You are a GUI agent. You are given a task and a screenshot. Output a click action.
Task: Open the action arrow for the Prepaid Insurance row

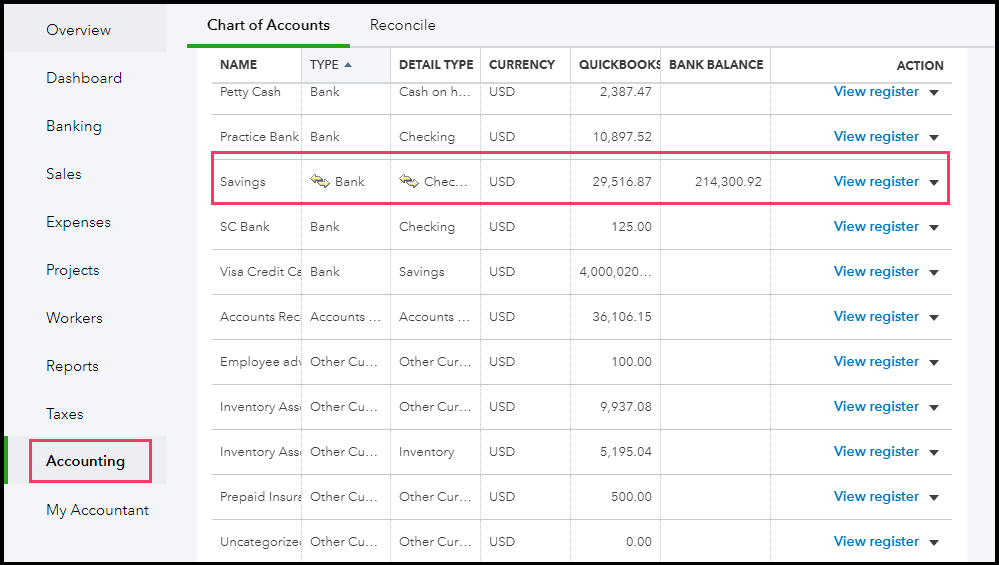pos(934,497)
